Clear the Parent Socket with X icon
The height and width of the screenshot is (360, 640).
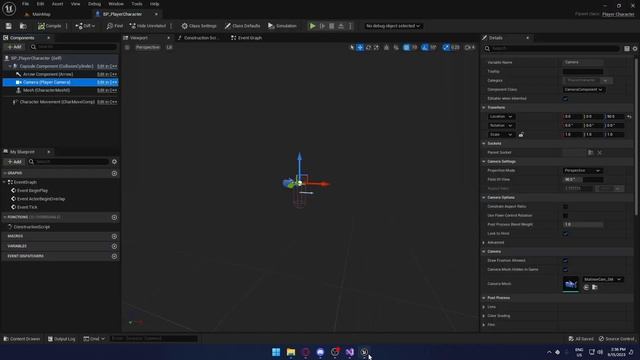(x=600, y=152)
